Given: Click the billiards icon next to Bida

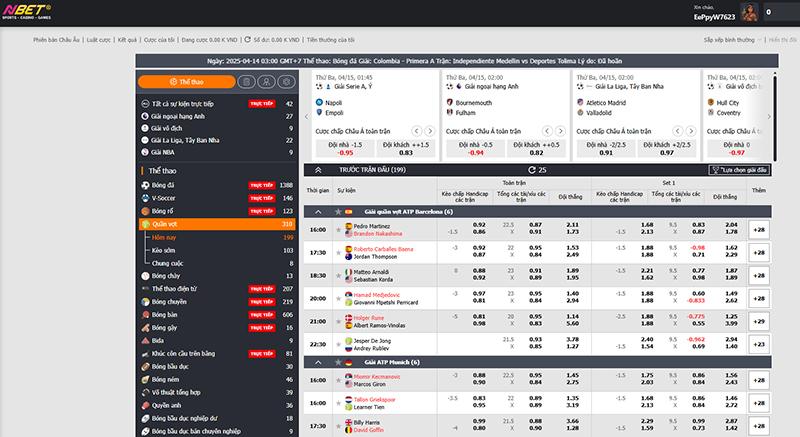Looking at the screenshot, I should (x=145, y=341).
